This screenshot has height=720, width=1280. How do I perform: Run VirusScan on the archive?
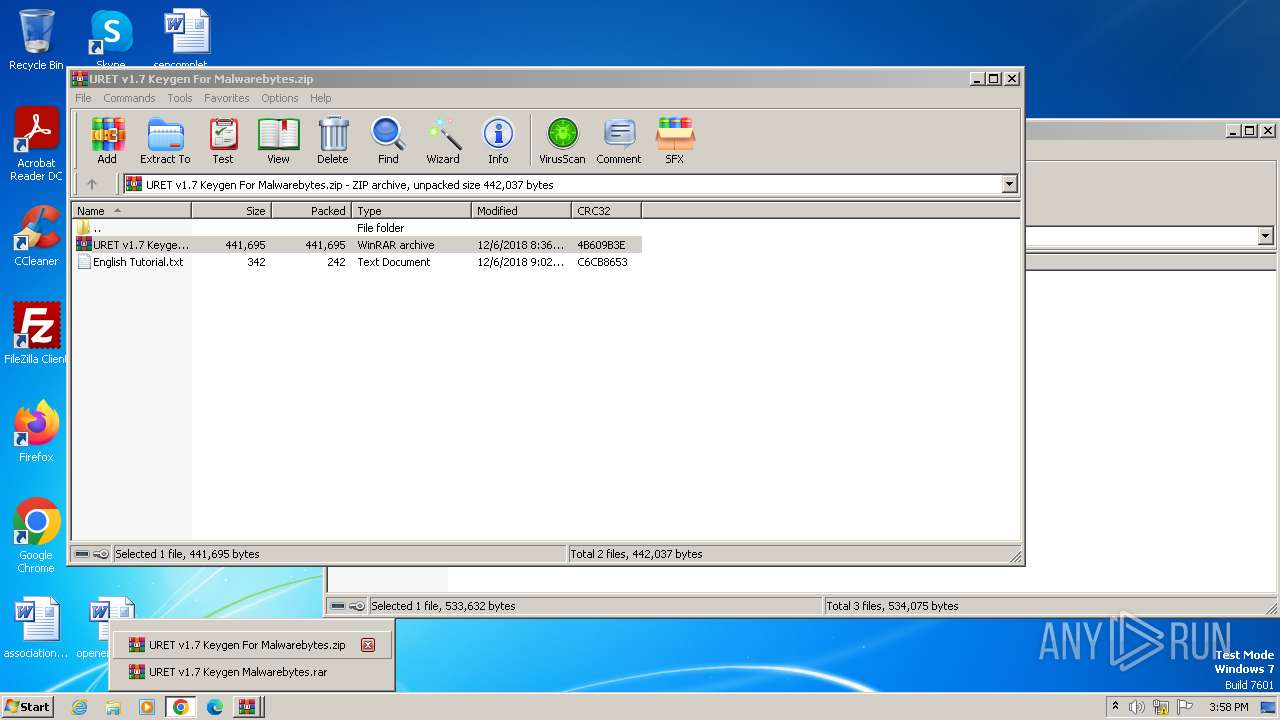click(x=562, y=140)
